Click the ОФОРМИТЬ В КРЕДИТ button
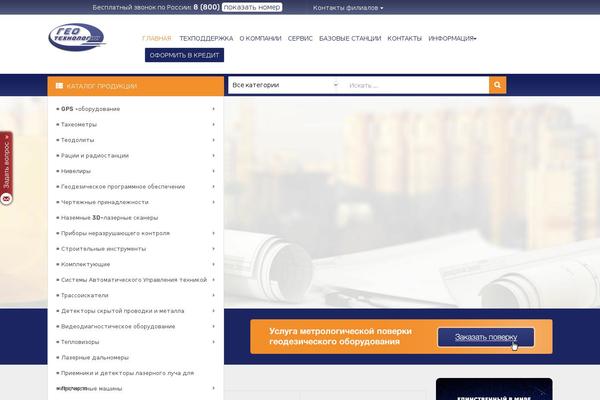Viewport: 600px width, 400px height. tap(184, 55)
